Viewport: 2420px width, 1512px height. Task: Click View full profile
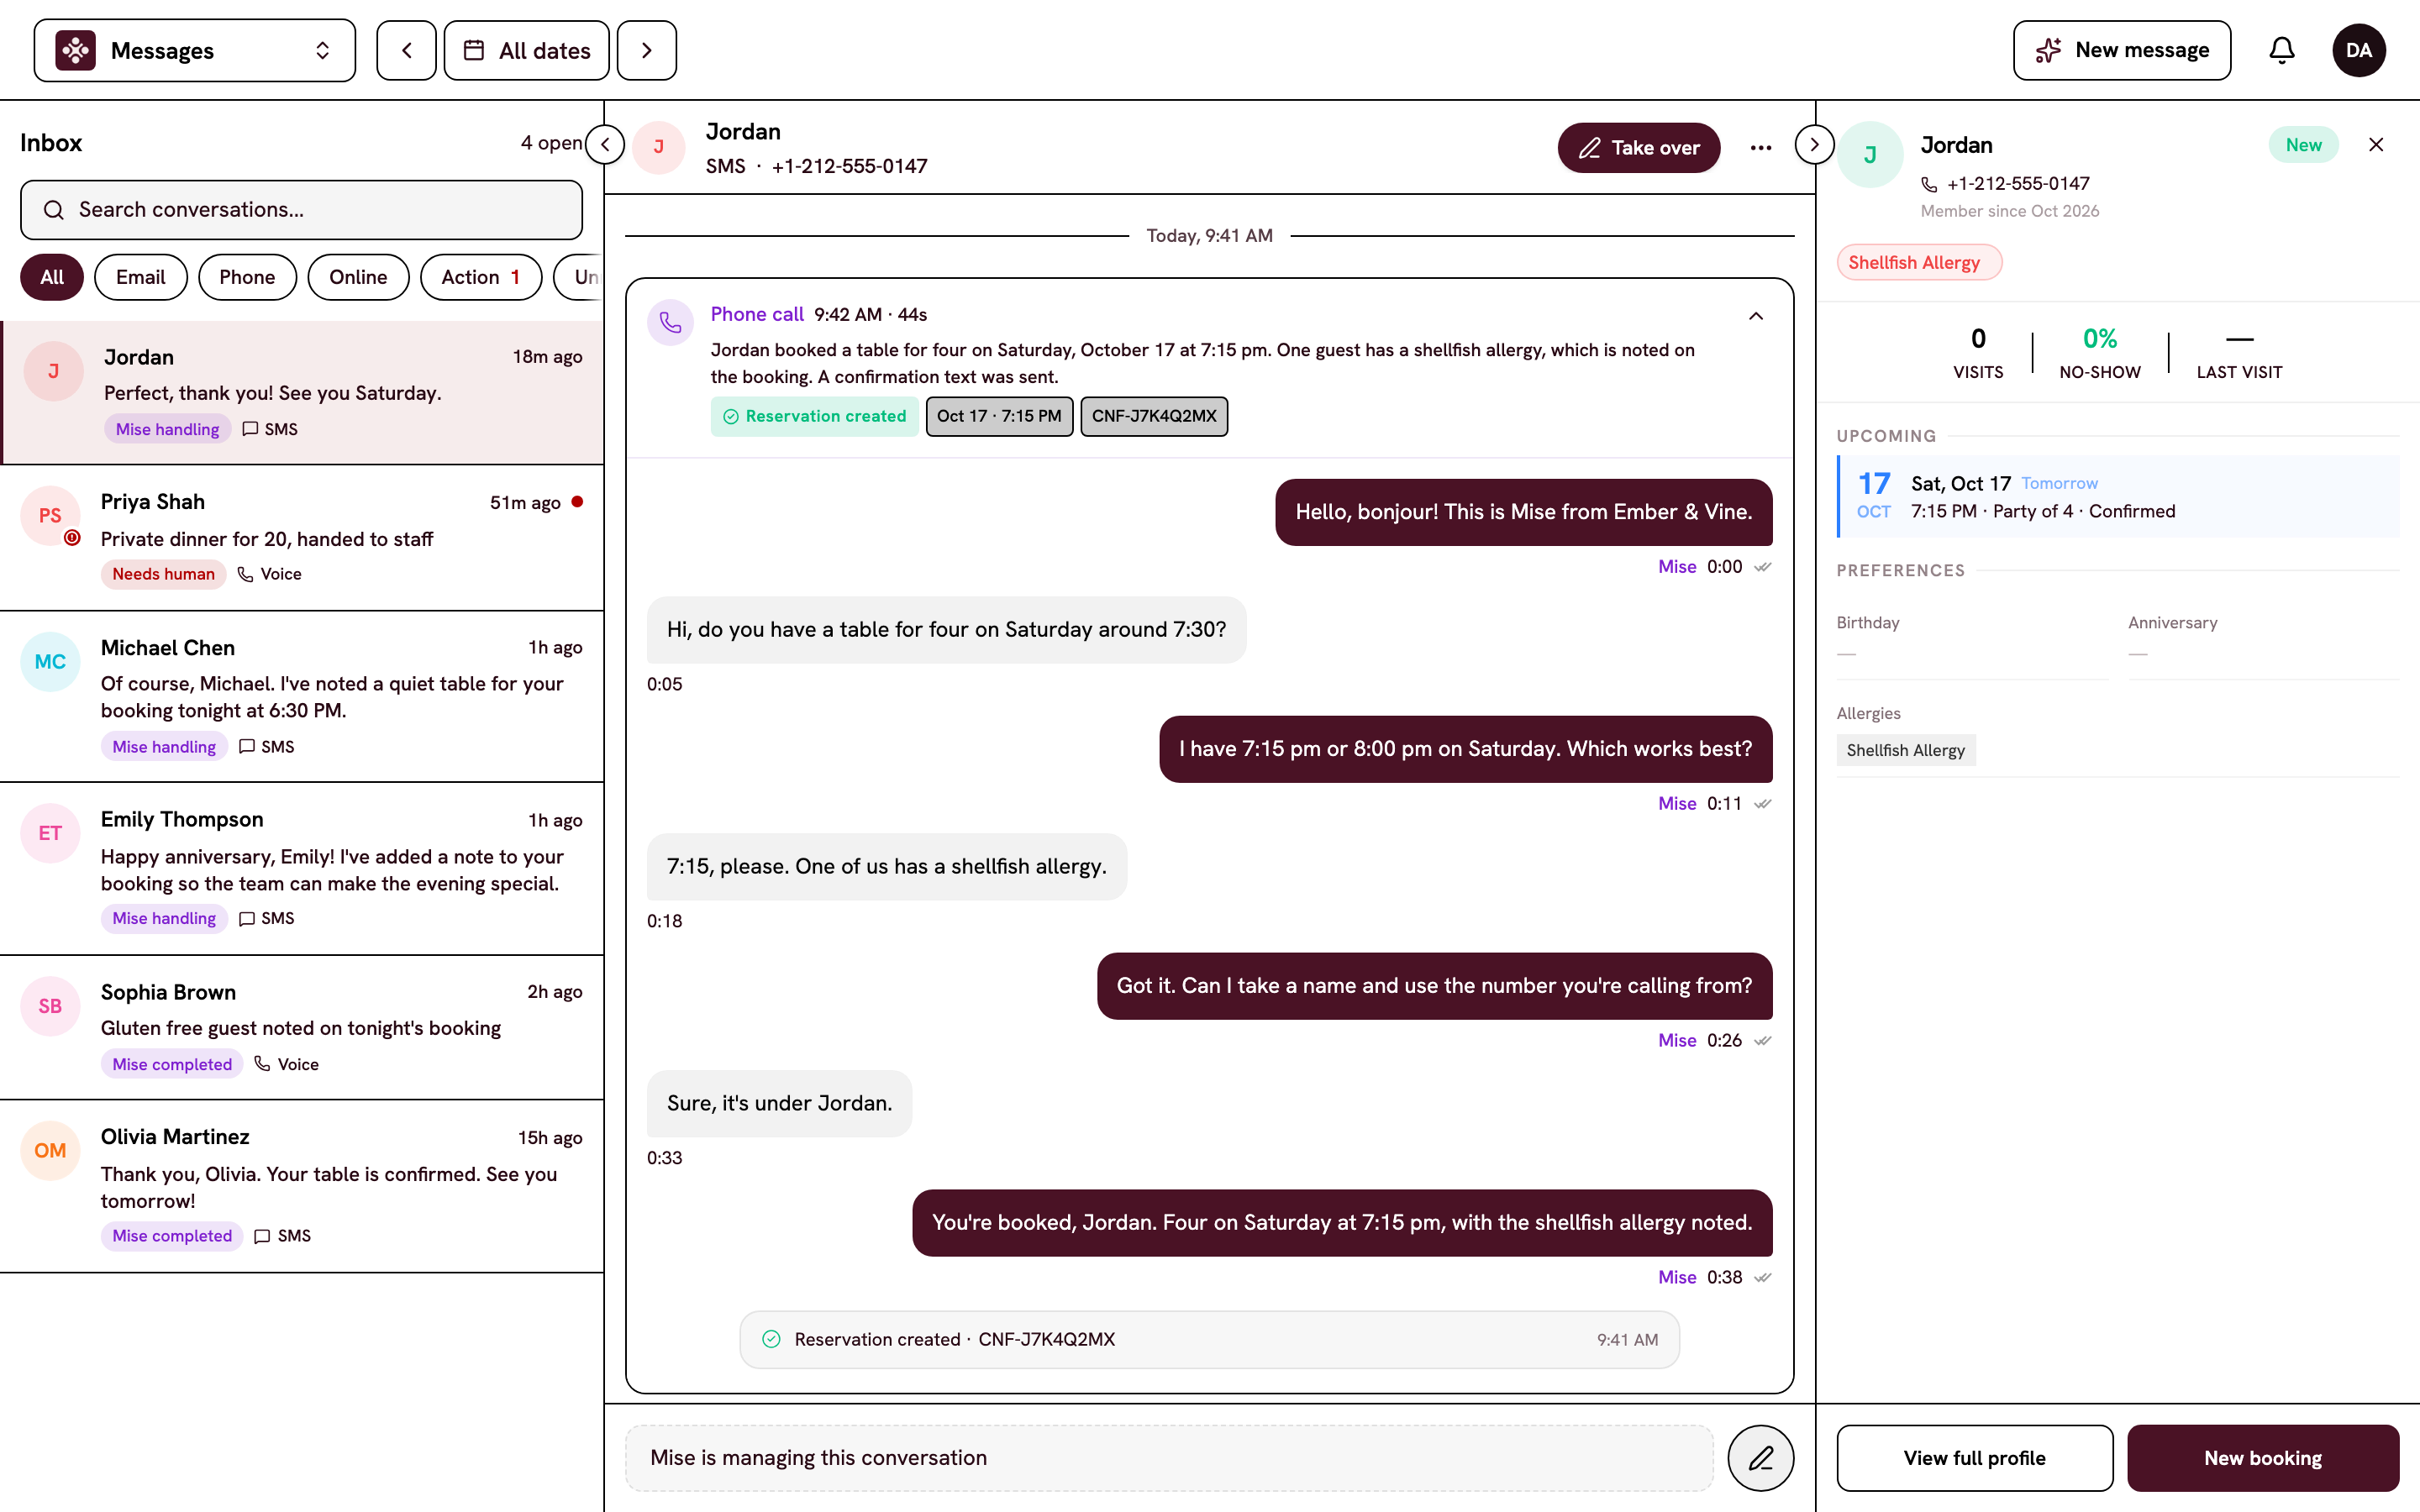[x=1974, y=1457]
